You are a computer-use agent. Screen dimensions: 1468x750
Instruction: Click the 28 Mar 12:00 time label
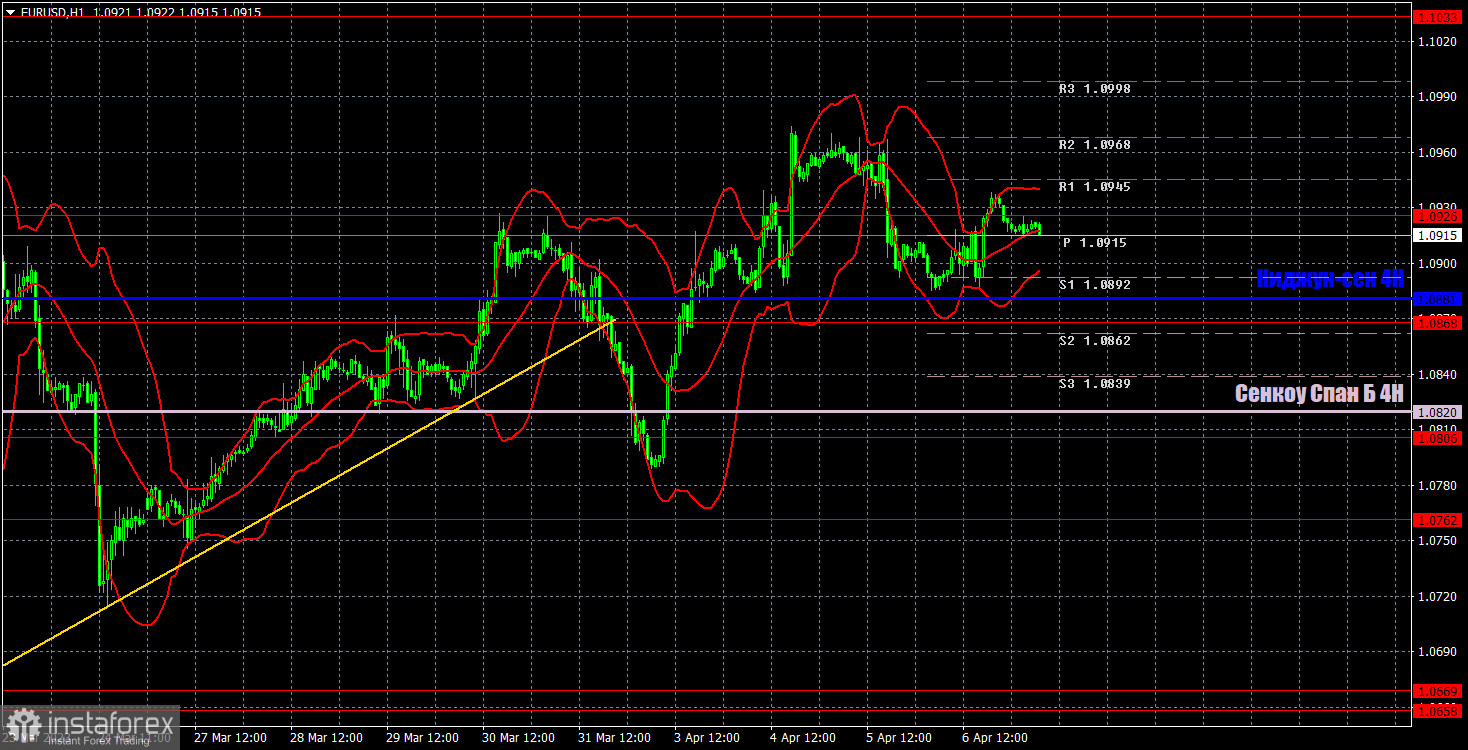point(325,738)
